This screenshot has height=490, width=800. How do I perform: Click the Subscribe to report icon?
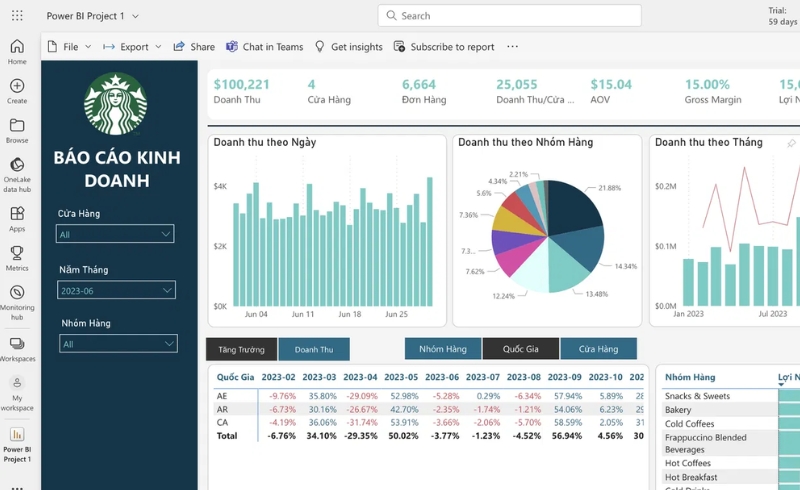[x=399, y=46]
